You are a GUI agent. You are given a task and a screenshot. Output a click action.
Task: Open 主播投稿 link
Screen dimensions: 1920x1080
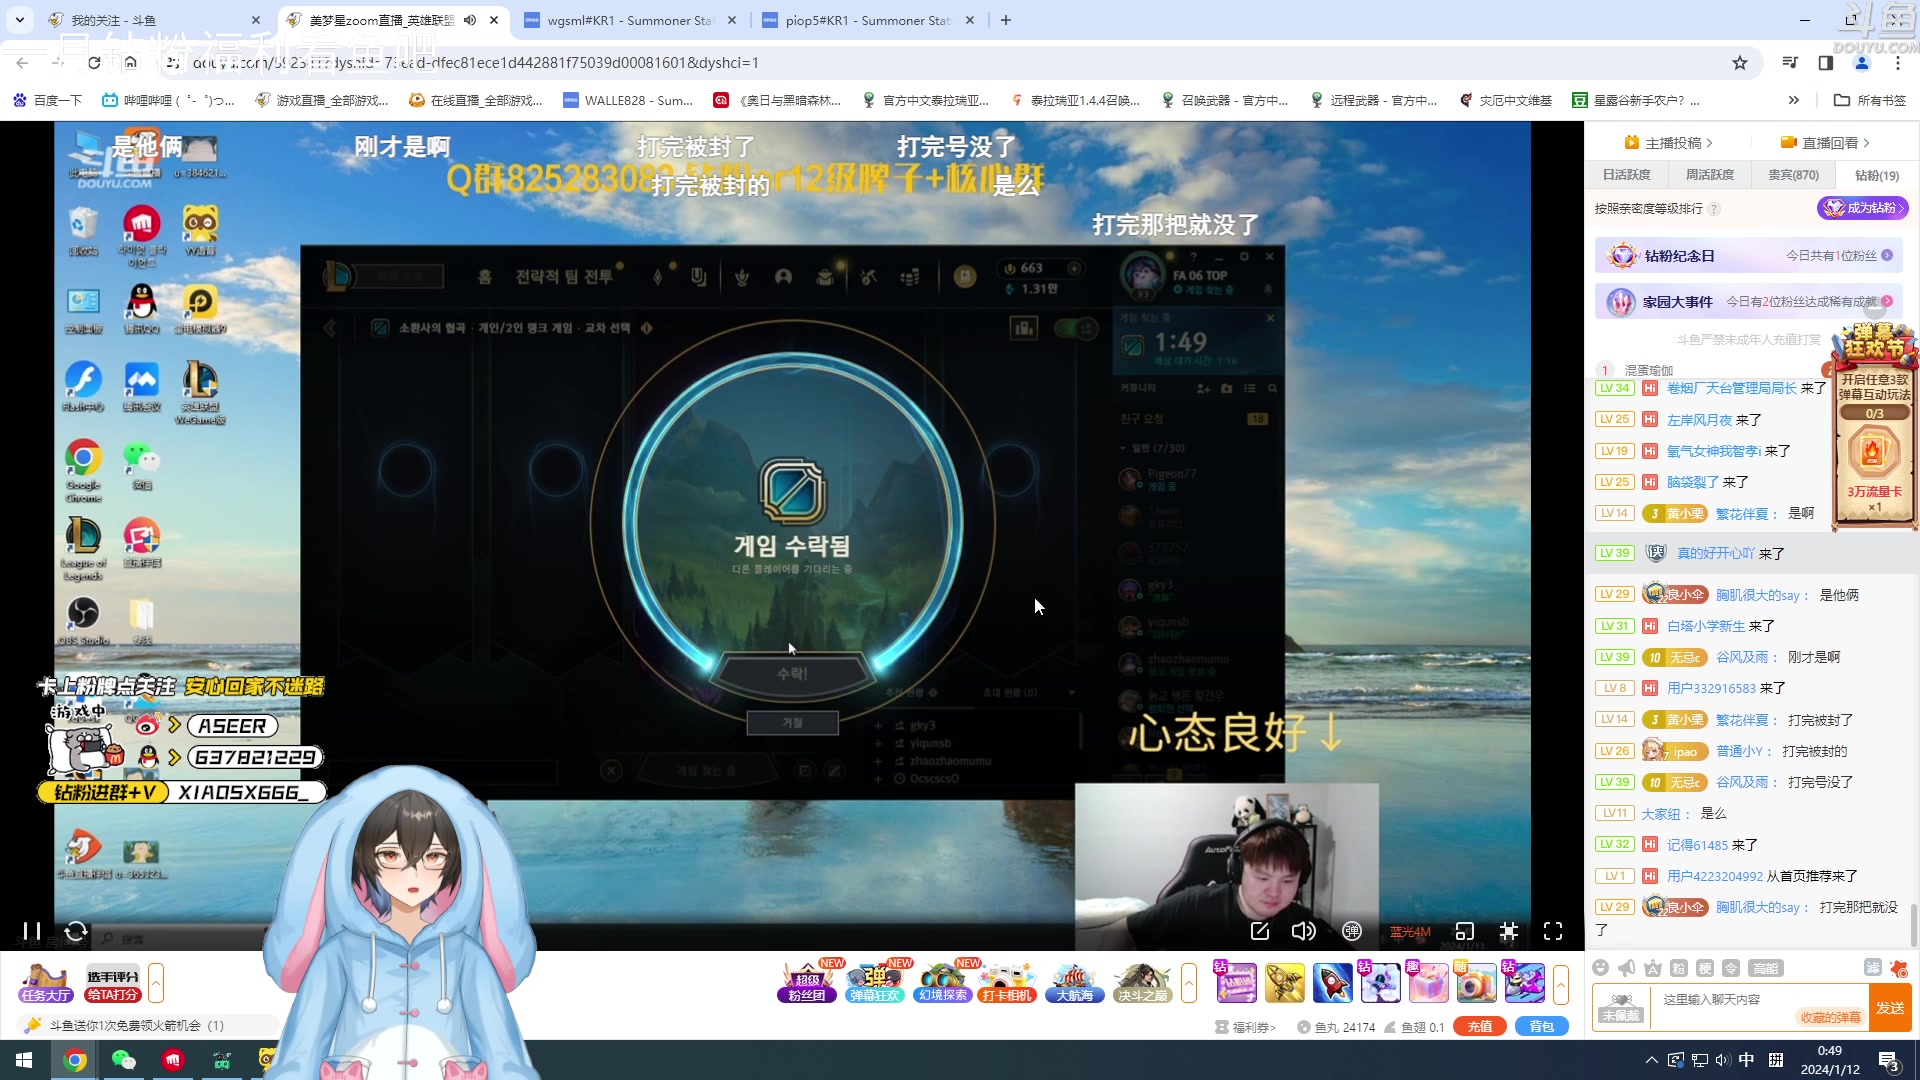1669,143
